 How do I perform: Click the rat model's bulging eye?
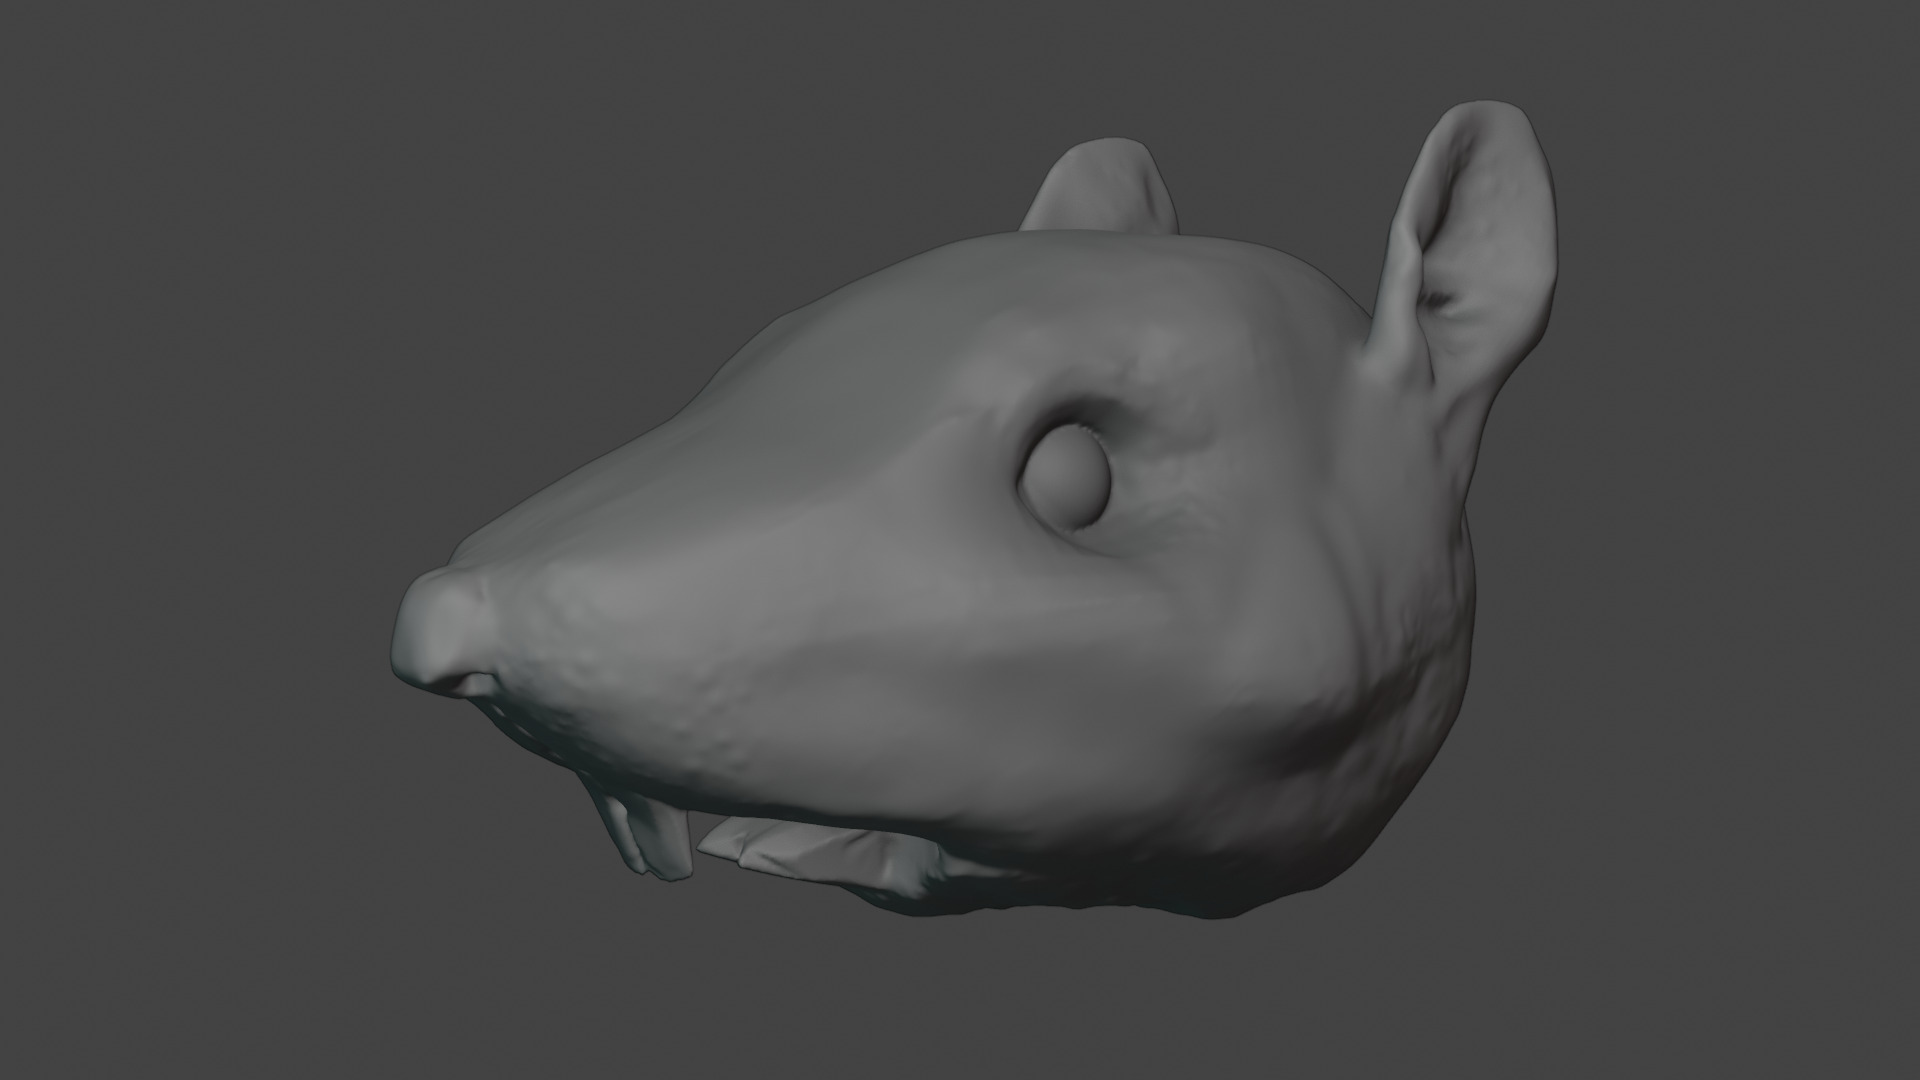click(1066, 477)
